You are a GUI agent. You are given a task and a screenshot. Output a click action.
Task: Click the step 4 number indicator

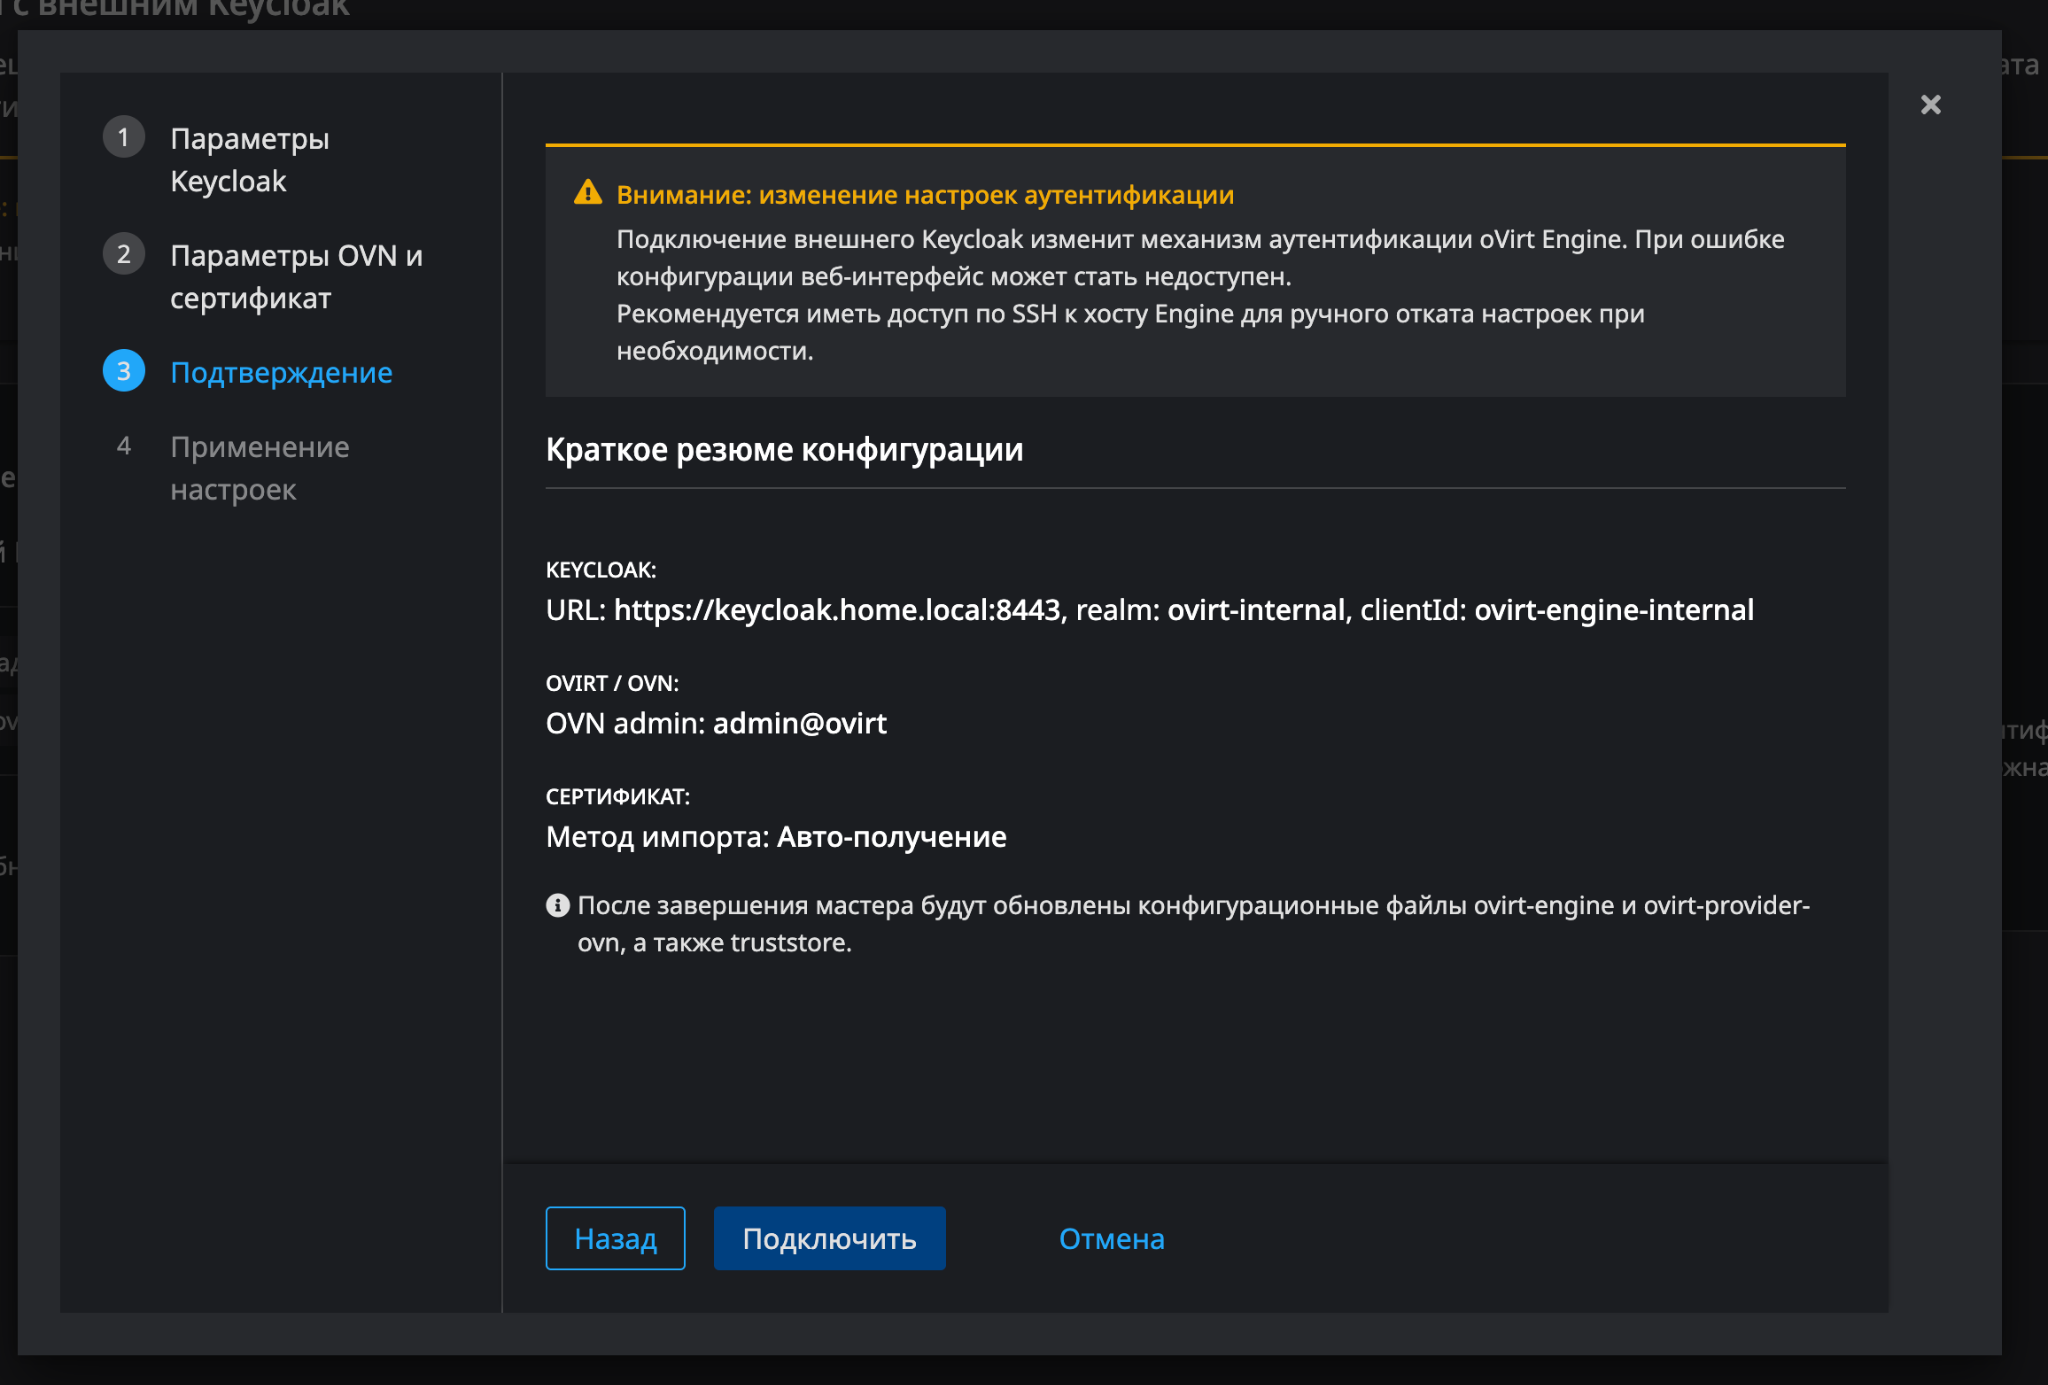[x=124, y=446]
